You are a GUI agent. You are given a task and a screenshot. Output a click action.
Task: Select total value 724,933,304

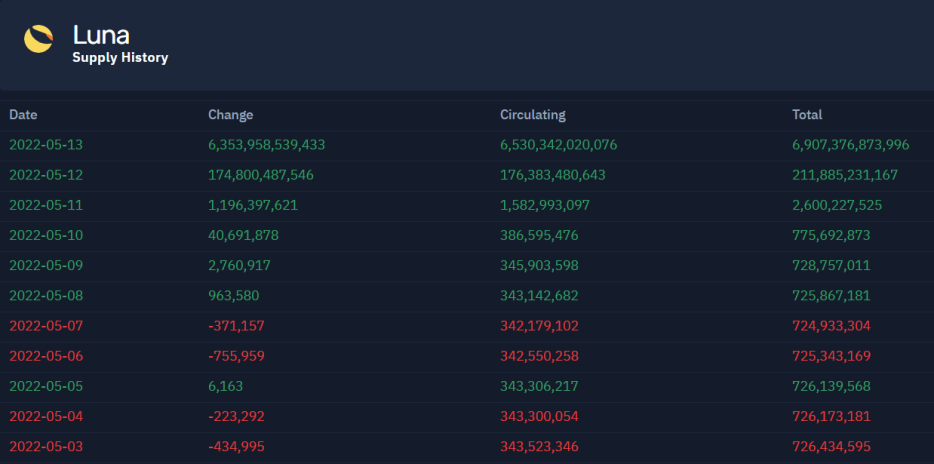coord(831,326)
